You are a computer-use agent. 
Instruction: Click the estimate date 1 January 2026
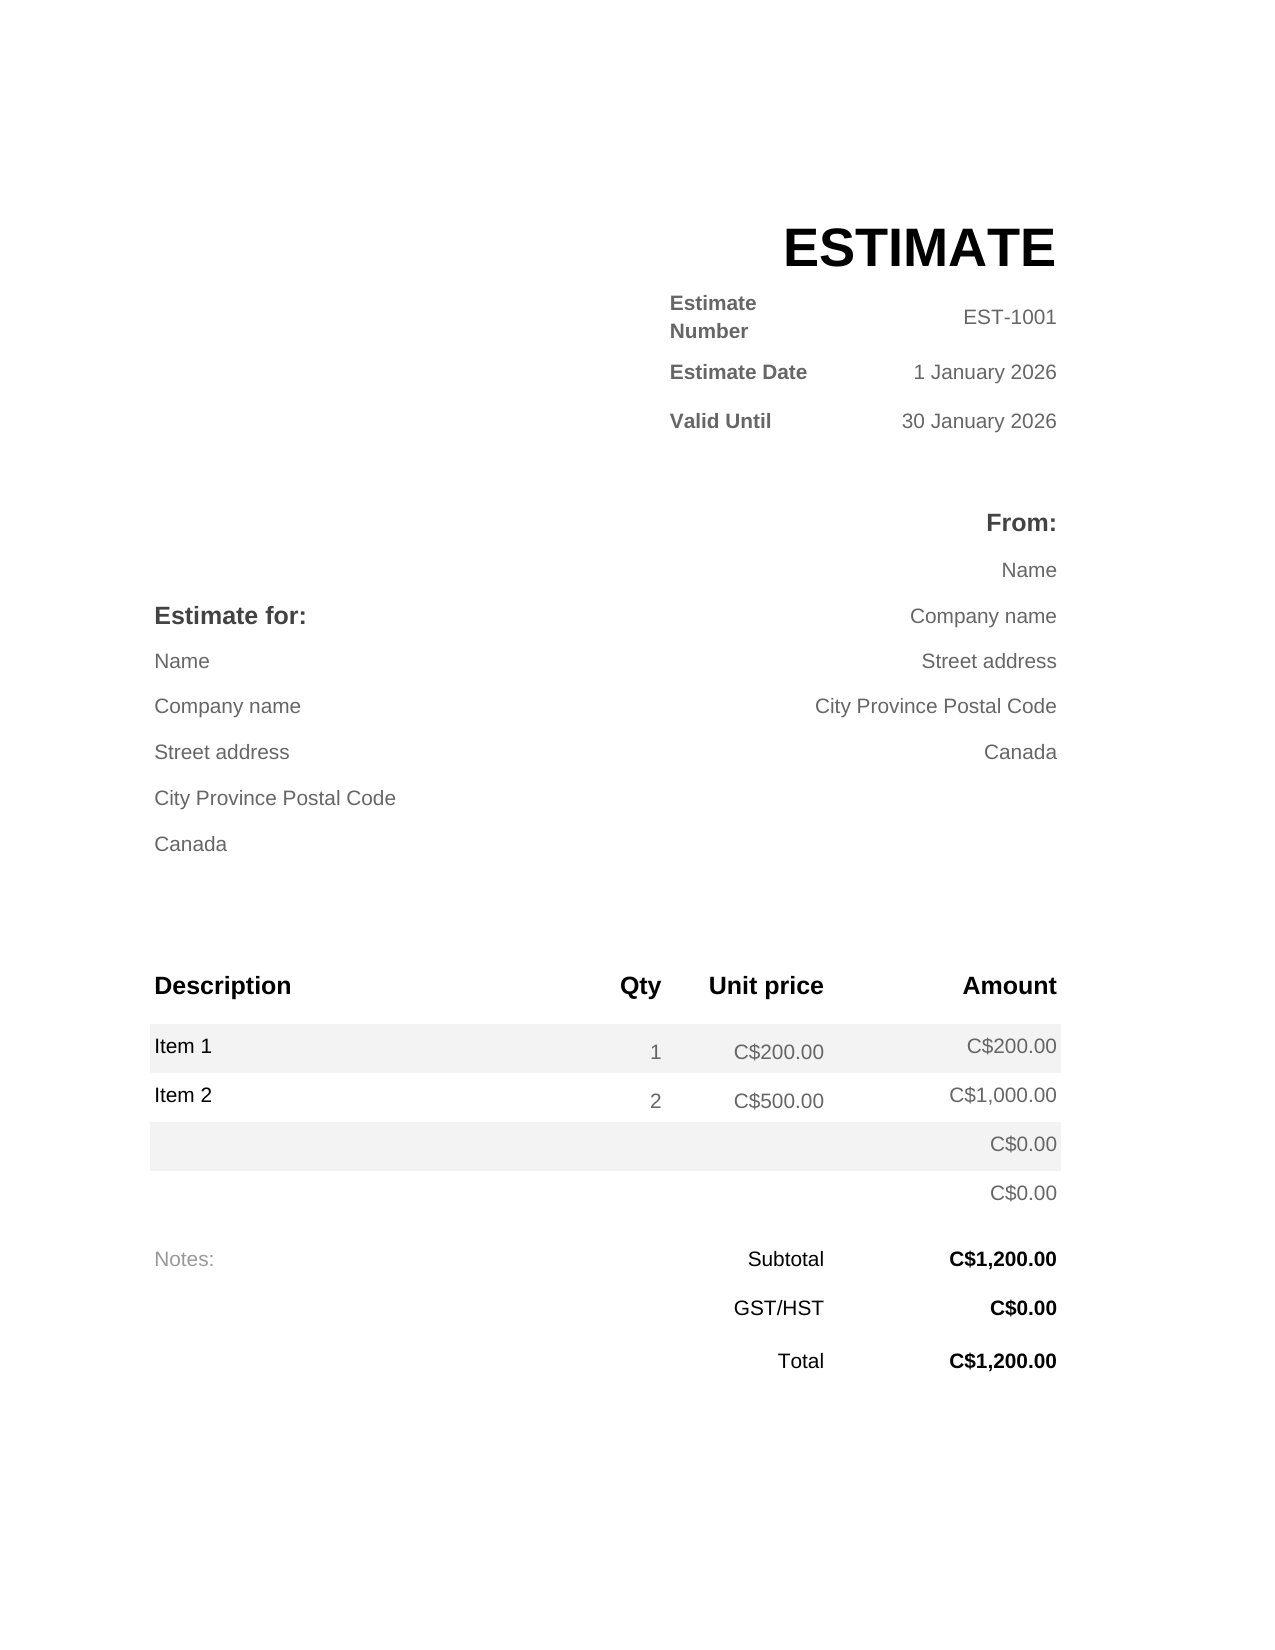[x=984, y=372]
